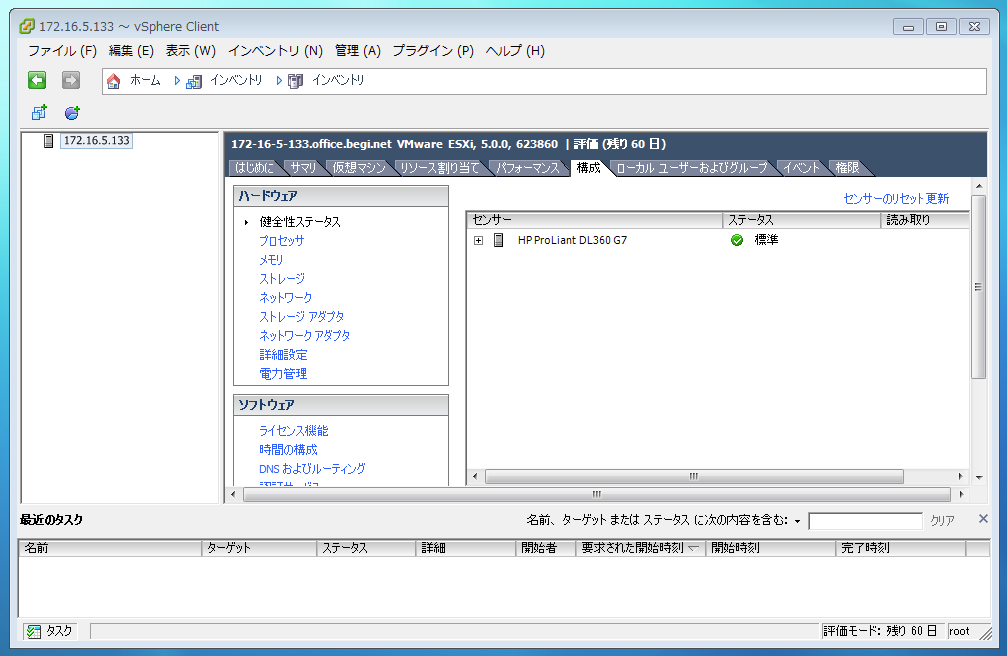Open the task filter criteria dropdown arrow

[x=797, y=521]
